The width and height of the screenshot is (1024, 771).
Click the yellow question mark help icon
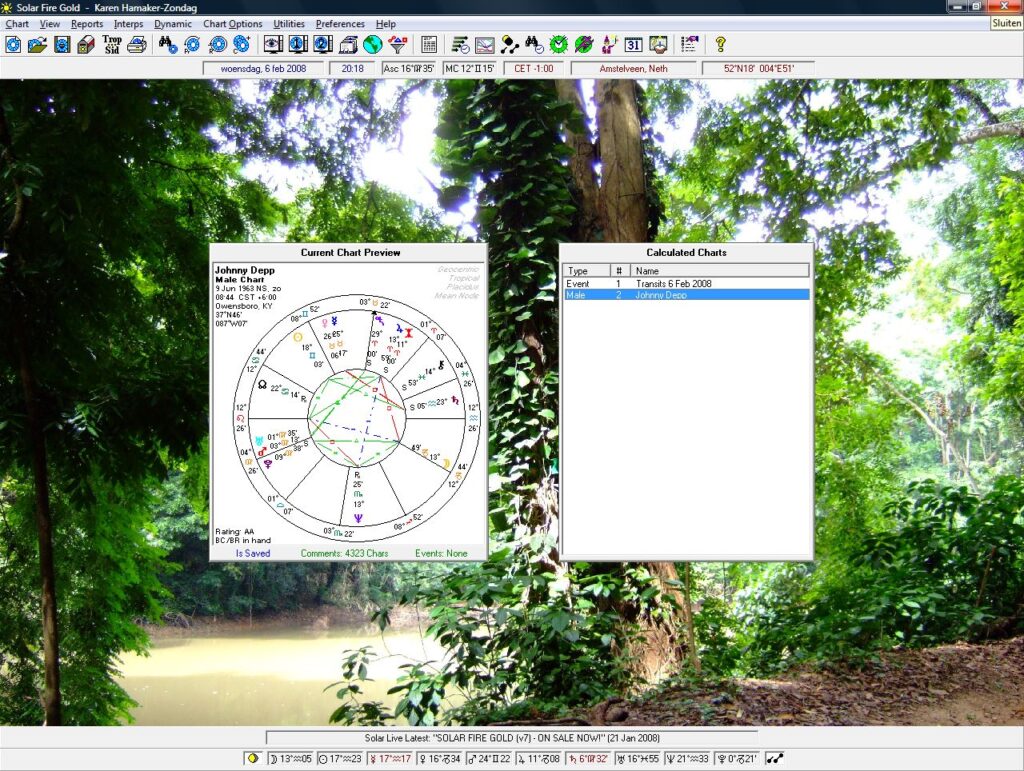pos(719,44)
